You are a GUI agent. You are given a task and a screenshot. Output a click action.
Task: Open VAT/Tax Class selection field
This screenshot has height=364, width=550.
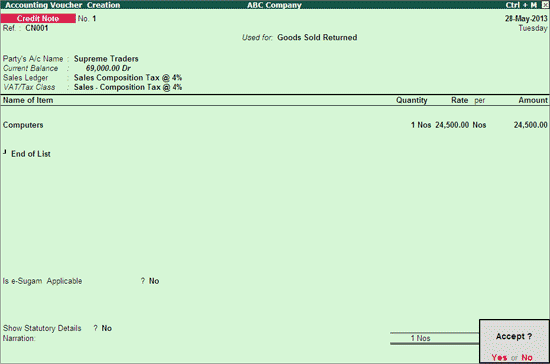(x=128, y=87)
